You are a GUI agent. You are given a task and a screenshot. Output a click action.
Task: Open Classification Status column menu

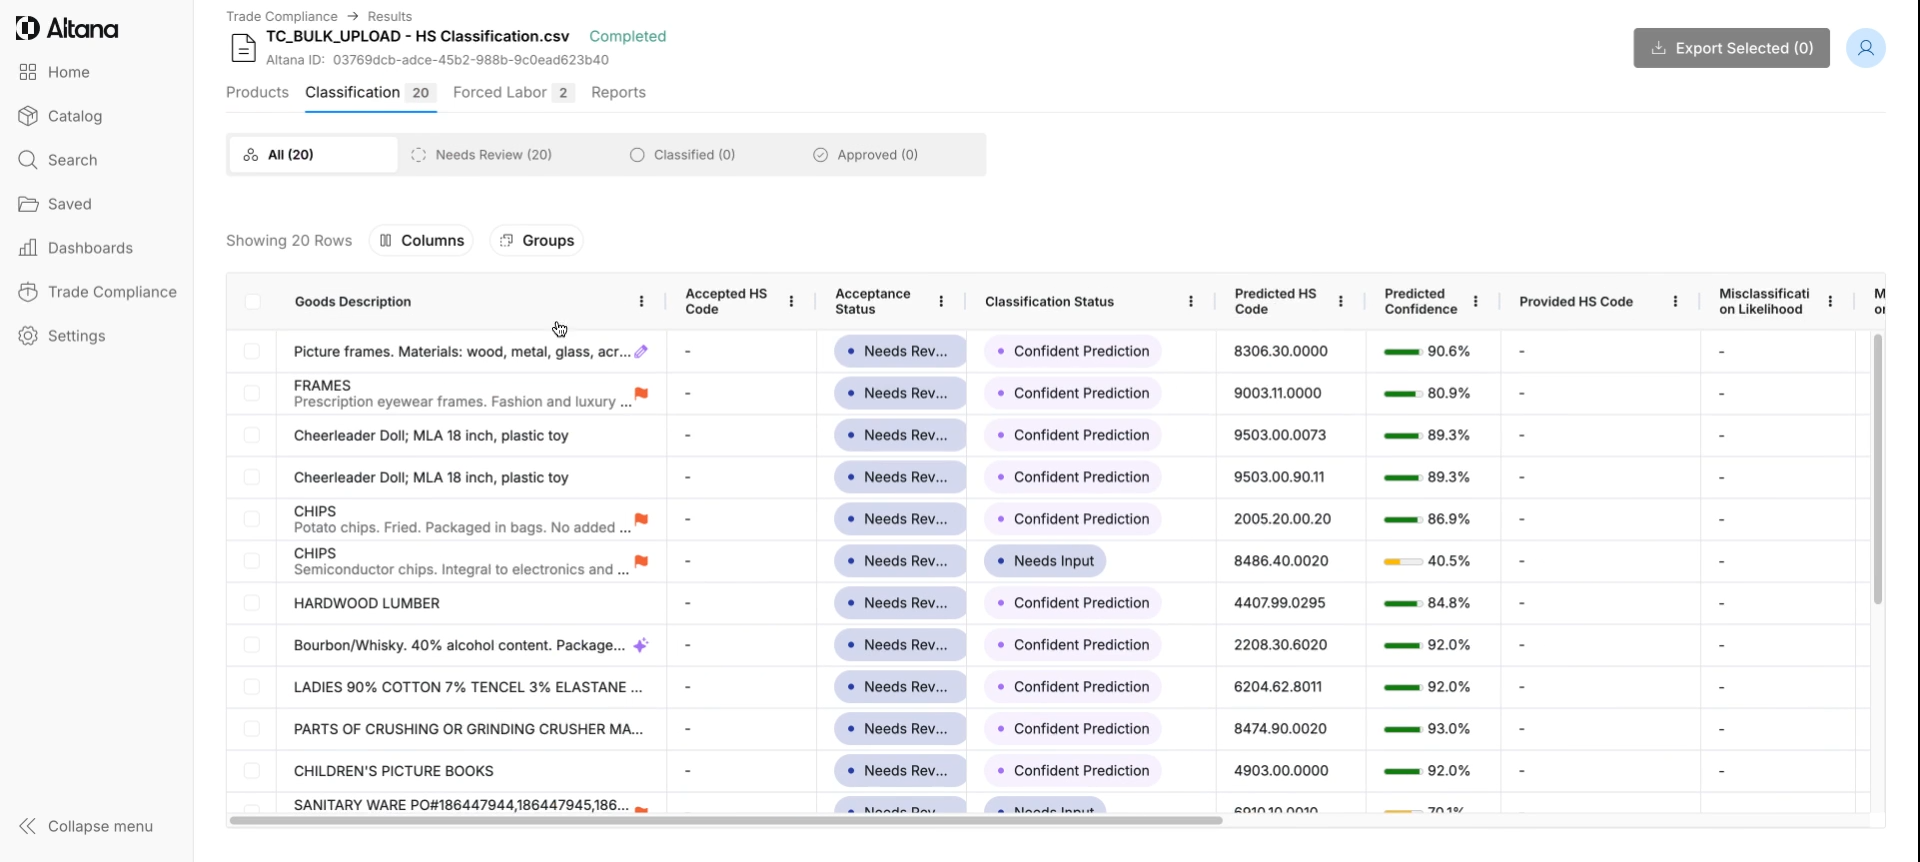(1190, 302)
